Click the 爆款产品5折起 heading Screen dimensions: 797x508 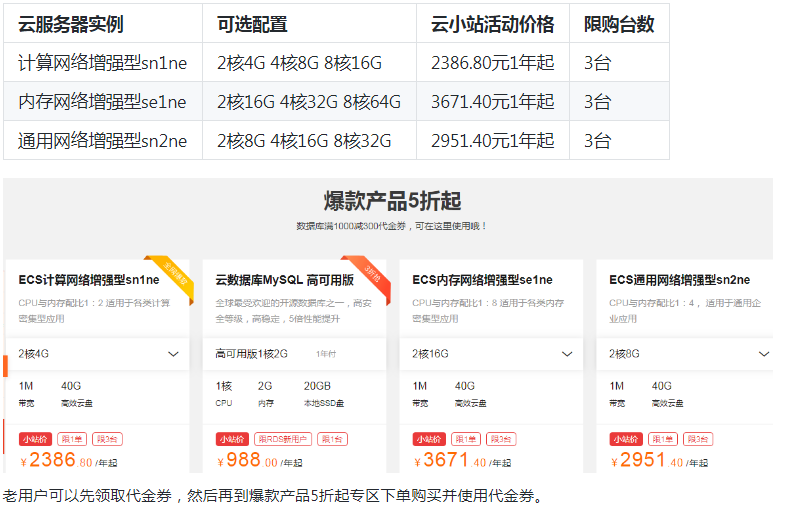(392, 201)
